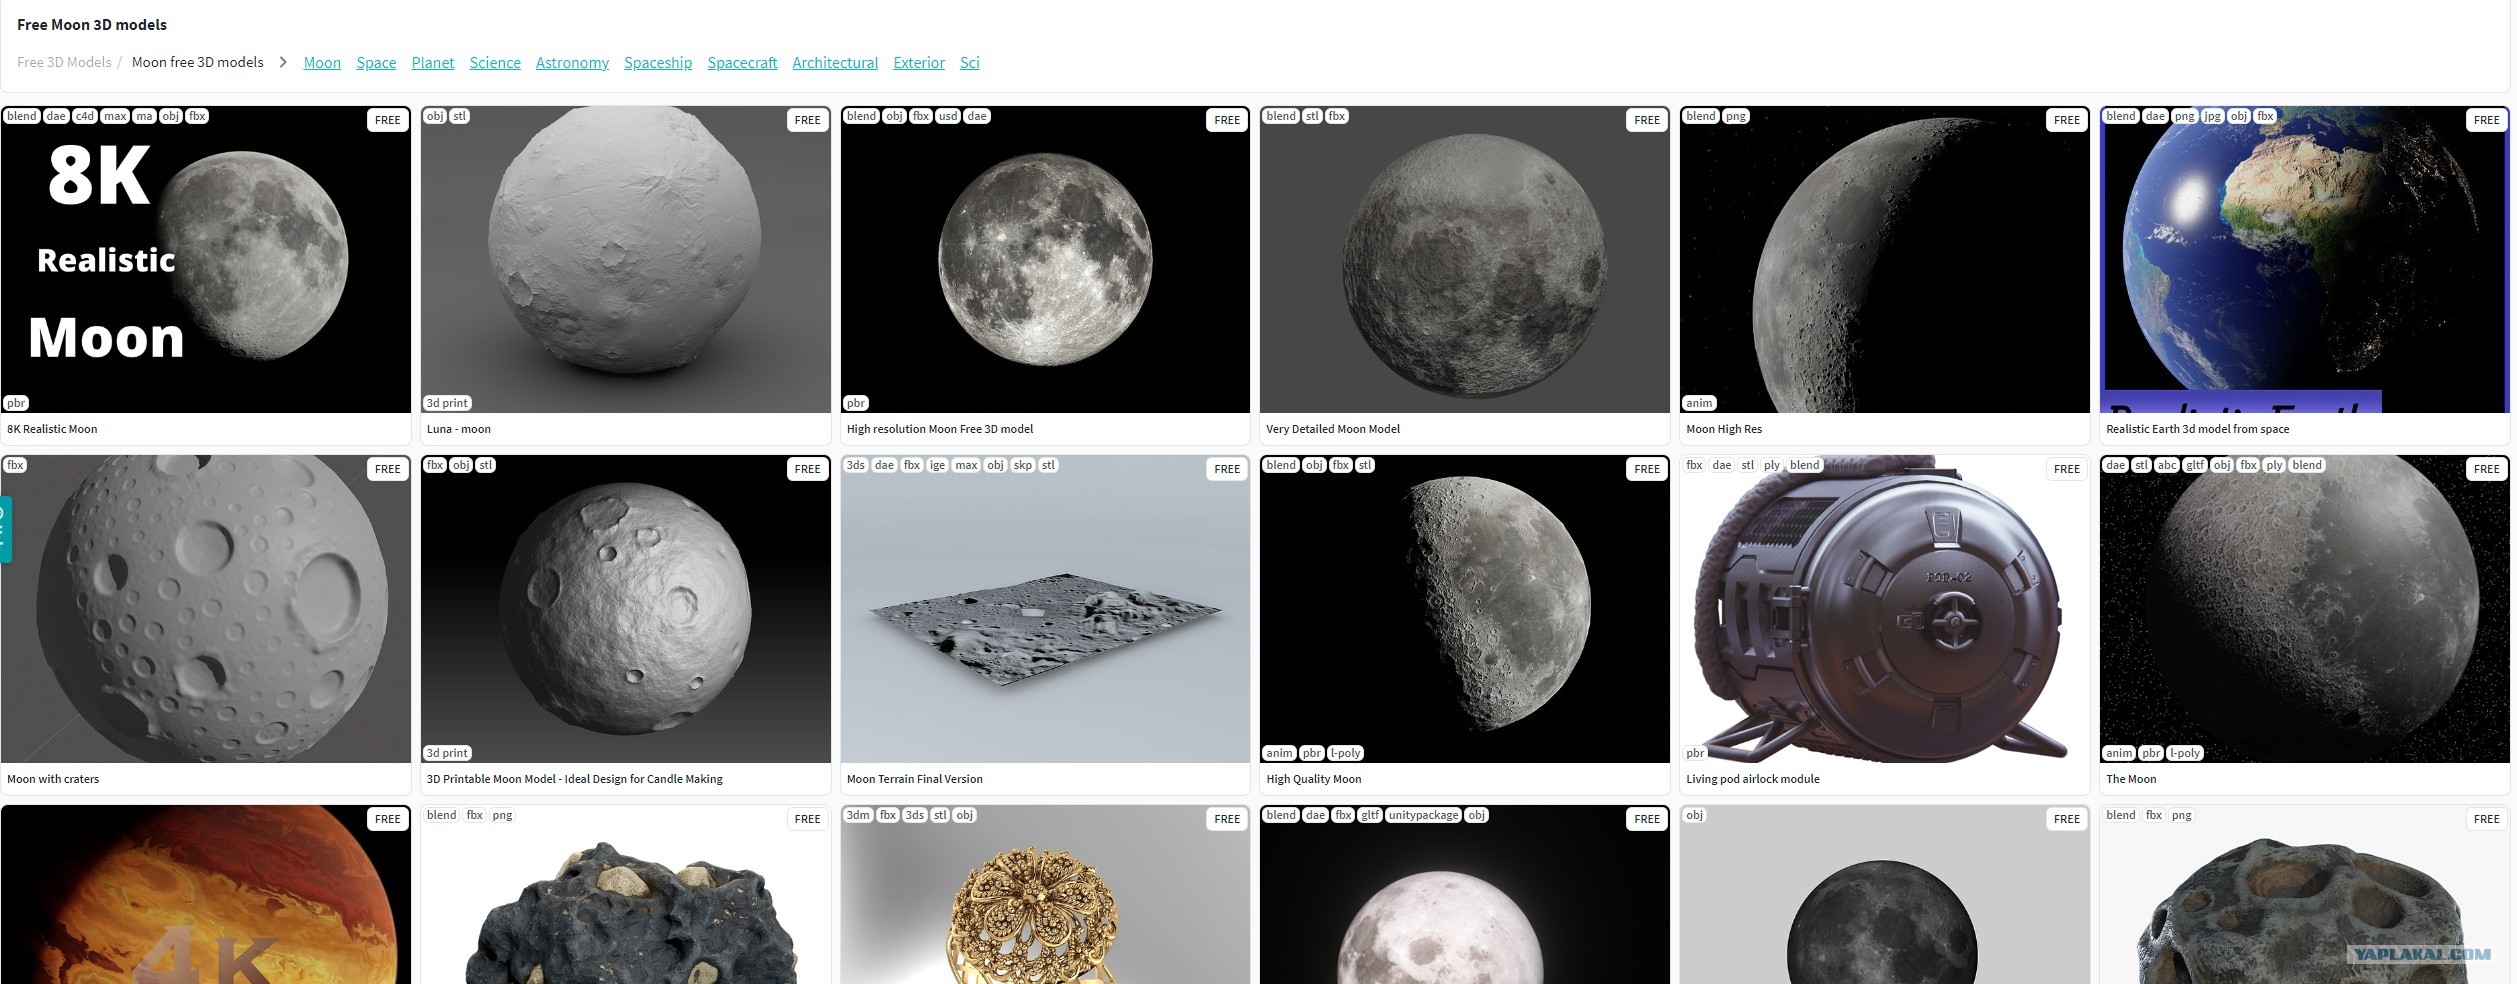This screenshot has width=2517, height=984.
Task: Open the orange 4K planet thumbnail
Action: coord(206,895)
